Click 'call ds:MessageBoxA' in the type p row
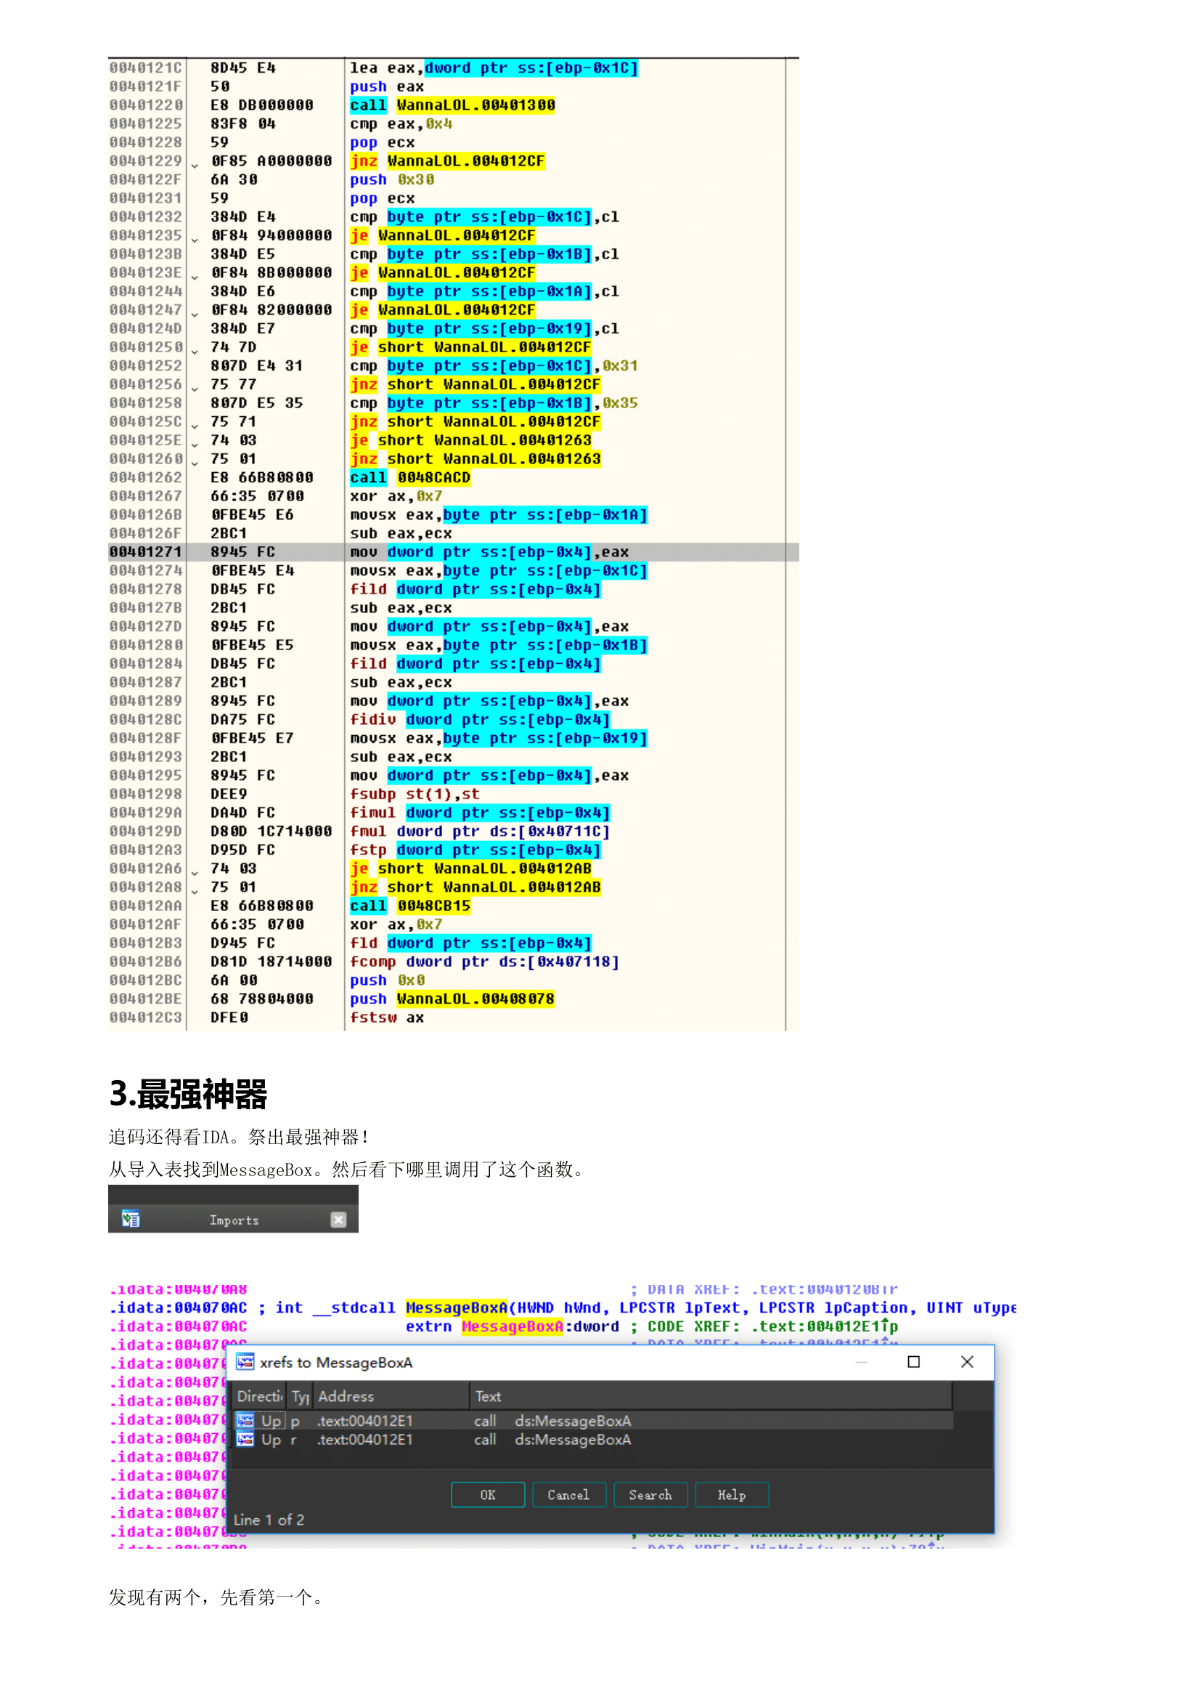 tap(552, 1421)
